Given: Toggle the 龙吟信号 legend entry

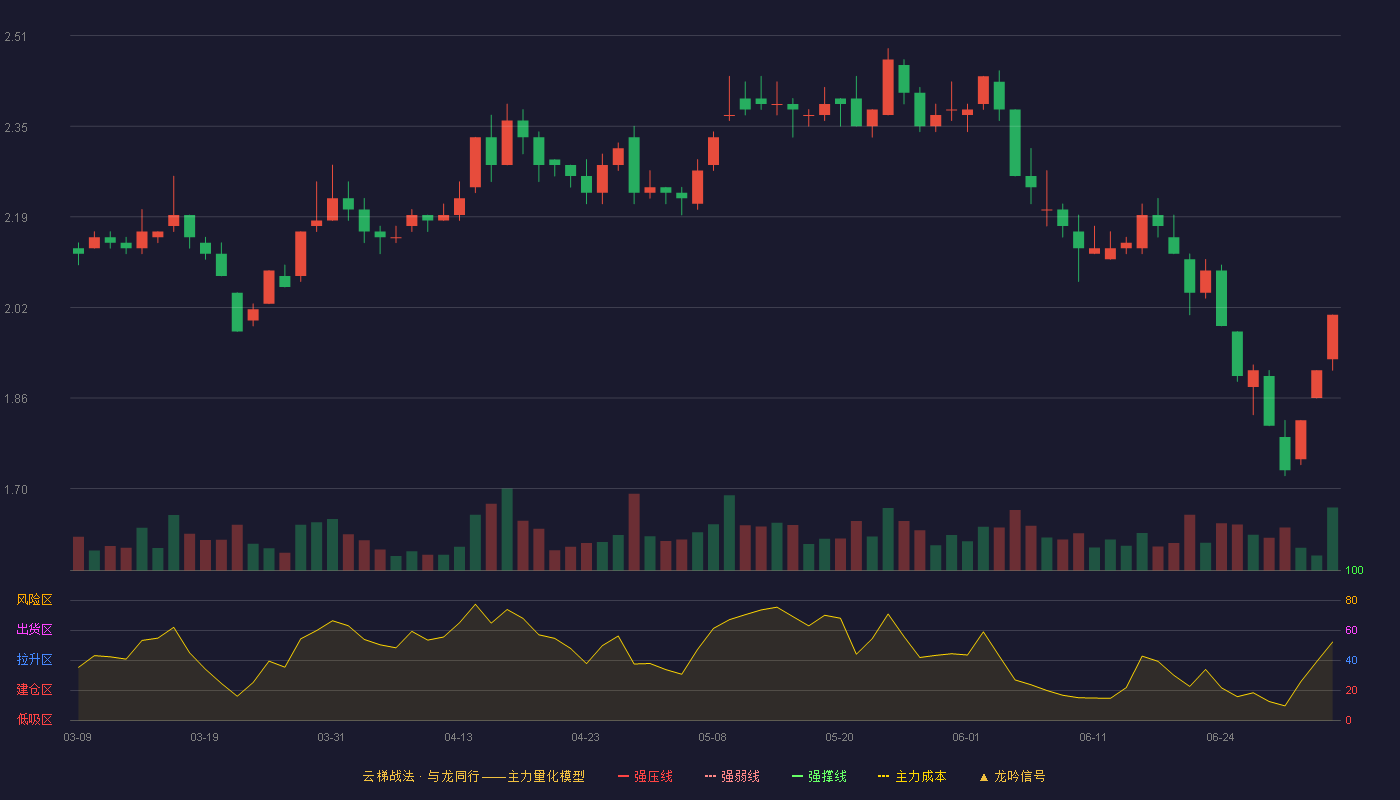Looking at the screenshot, I should pyautogui.click(x=1012, y=776).
